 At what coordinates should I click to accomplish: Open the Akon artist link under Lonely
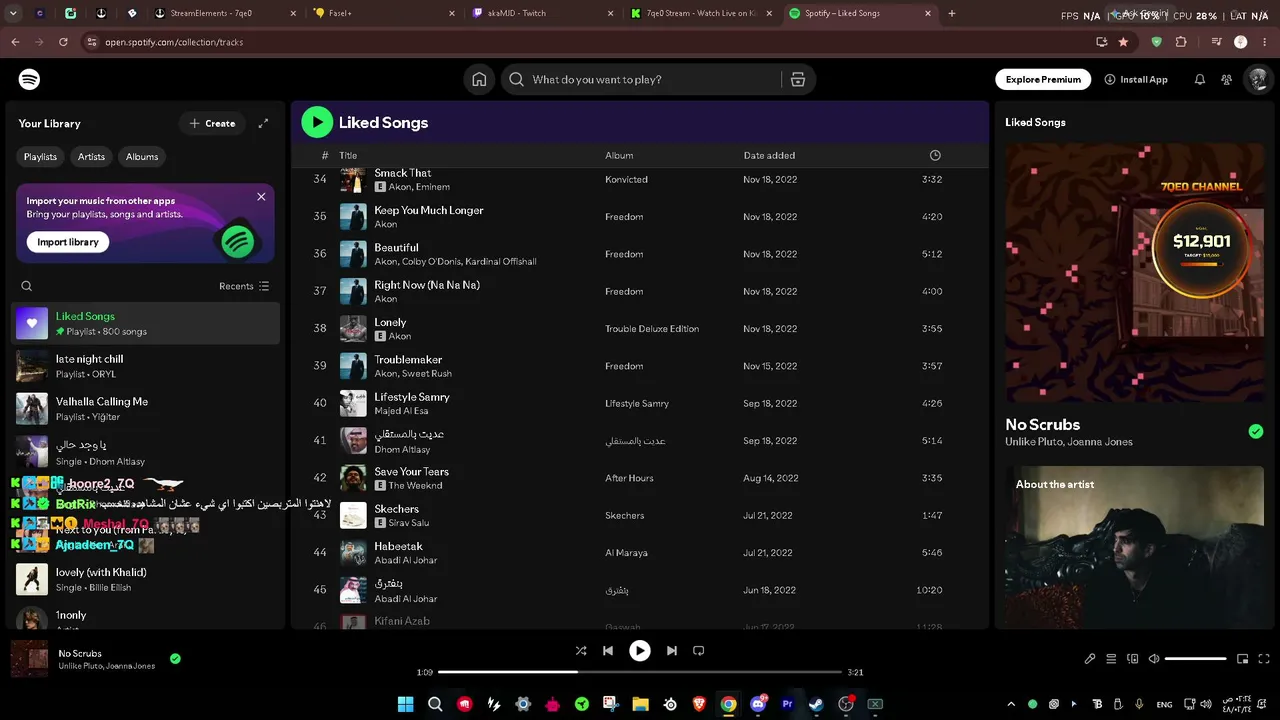tap(399, 337)
